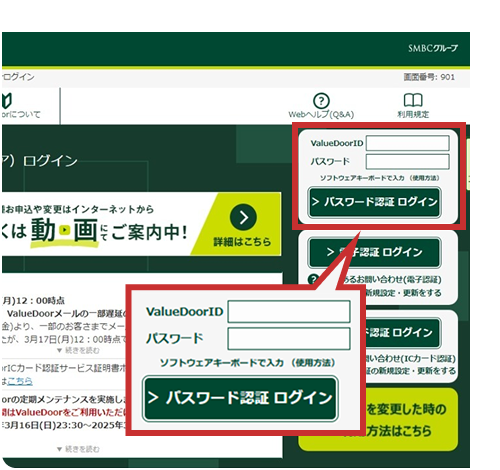Viewport: 500px width, 470px height.
Task: Focus the ValueDoorID field in the small login panel
Action: tap(407, 143)
